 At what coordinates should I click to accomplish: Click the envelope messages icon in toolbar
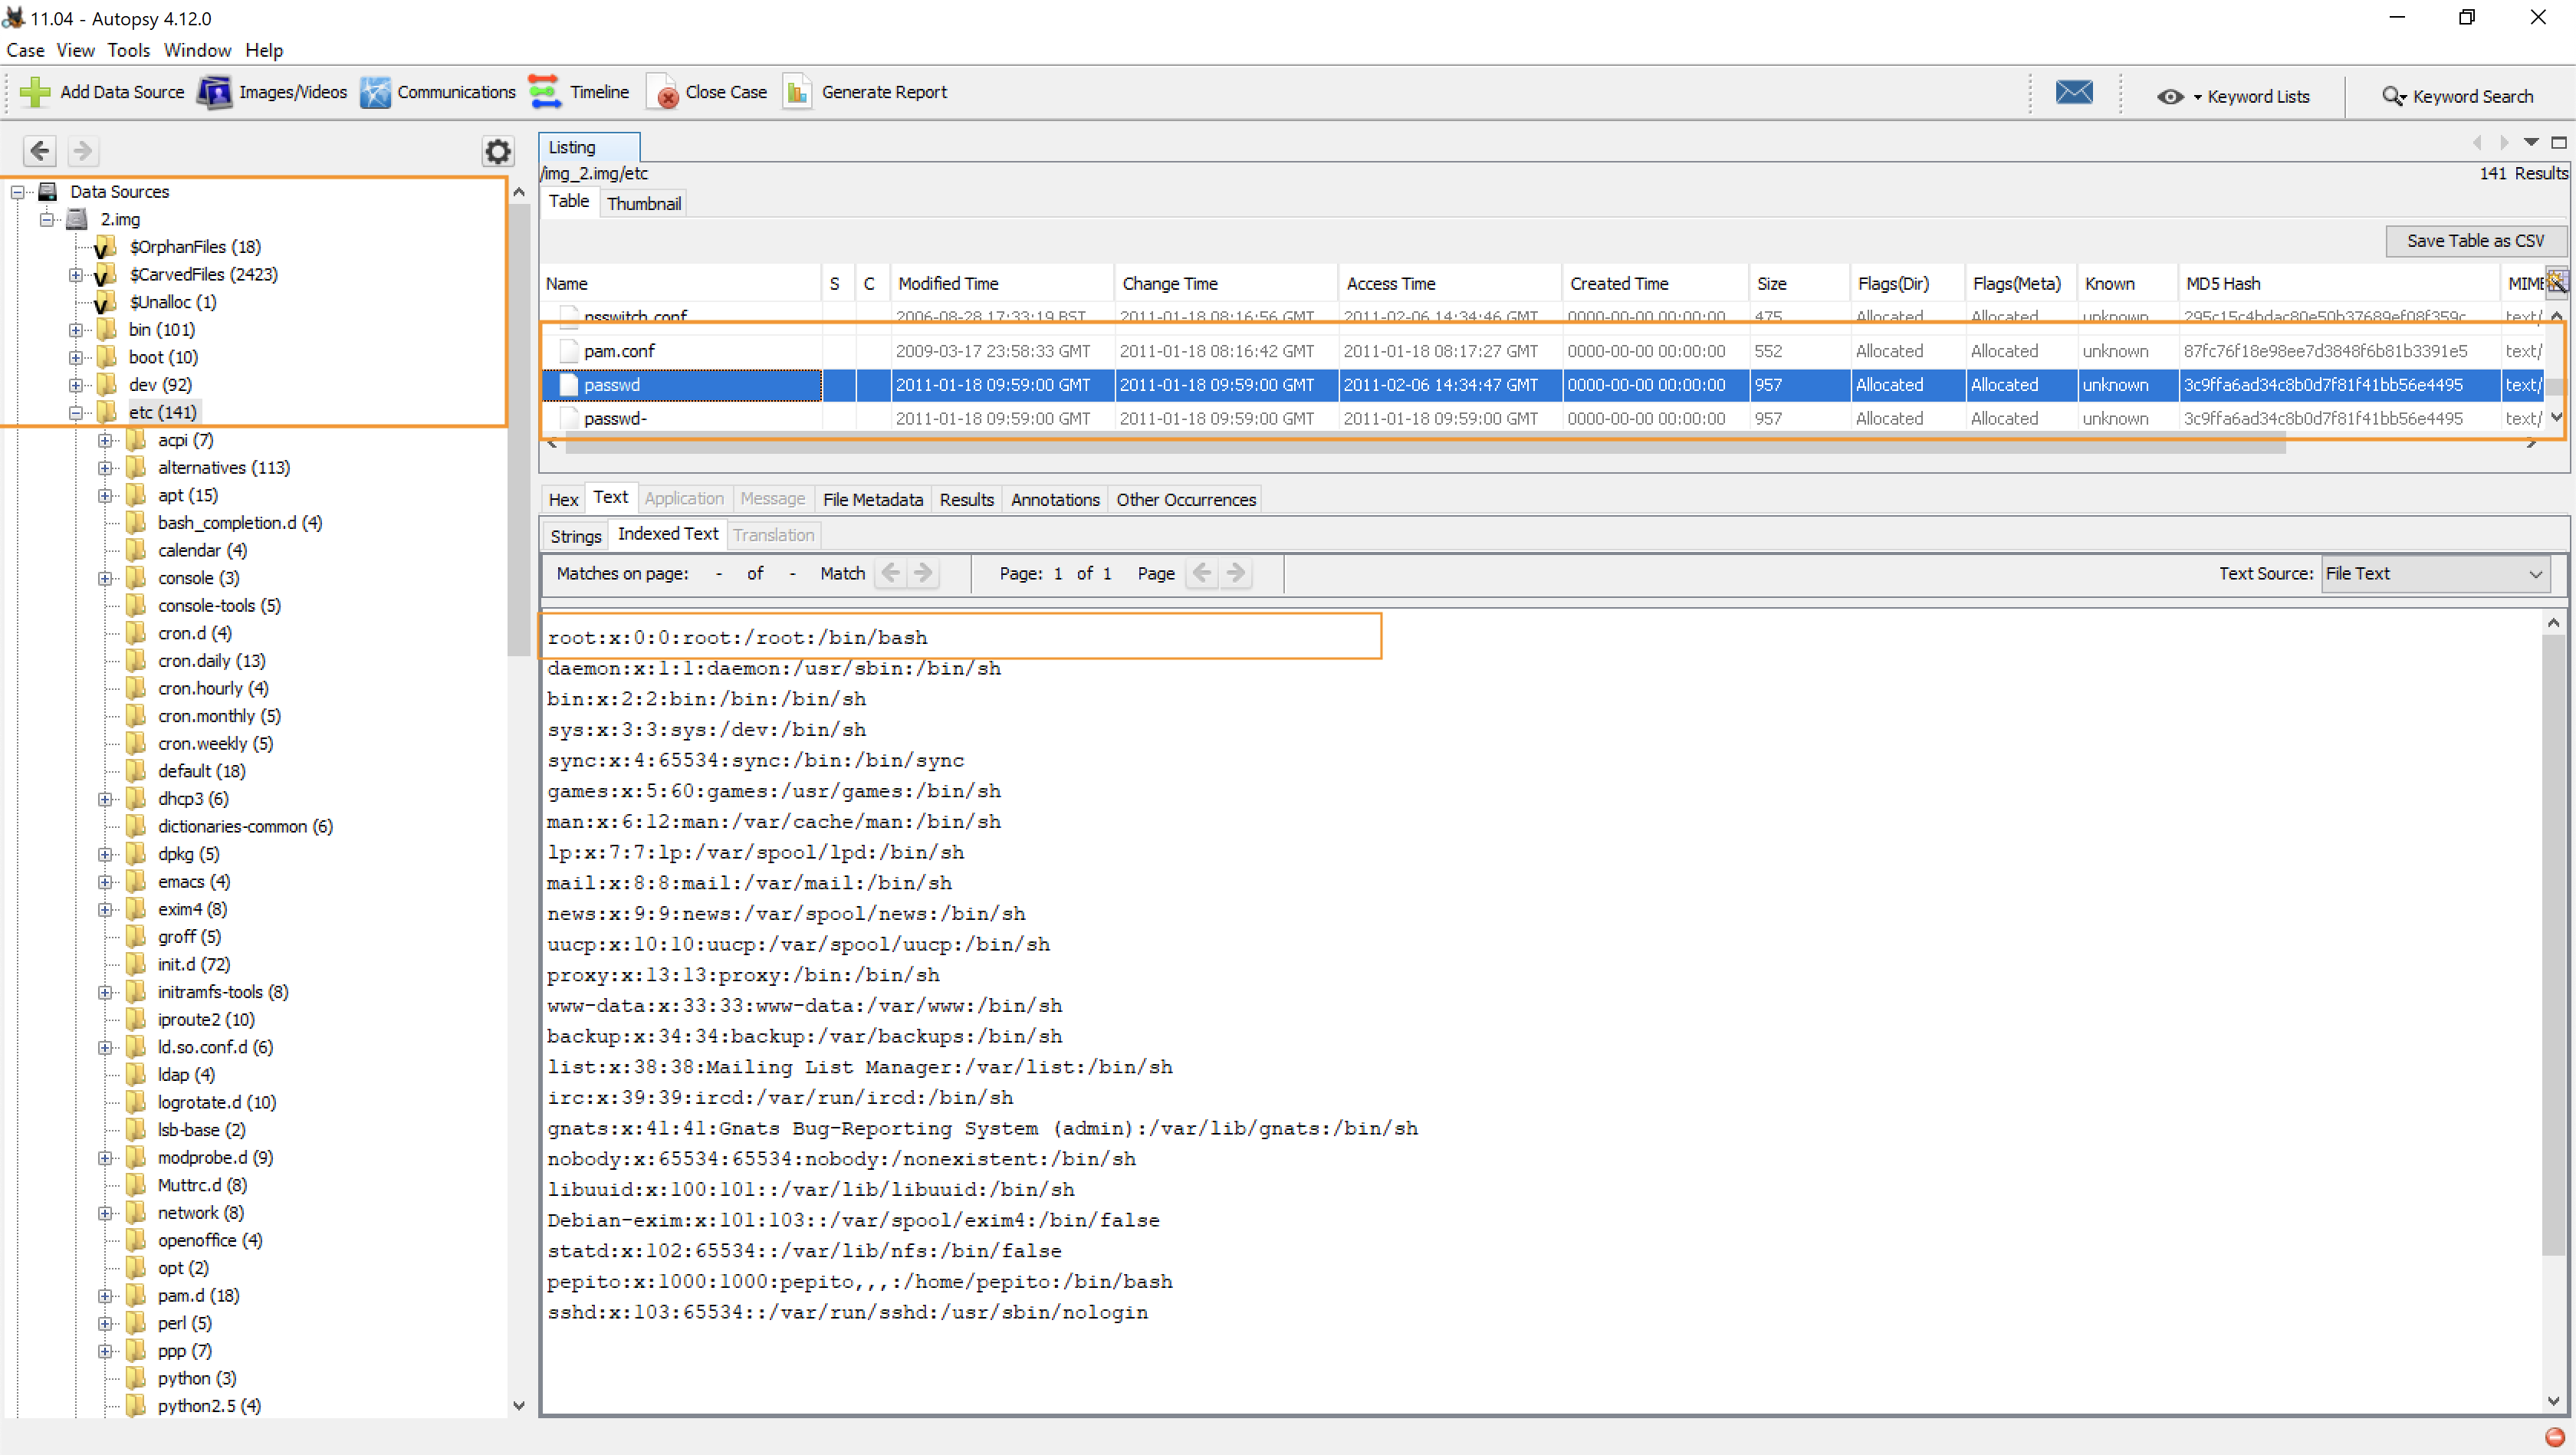2074,93
